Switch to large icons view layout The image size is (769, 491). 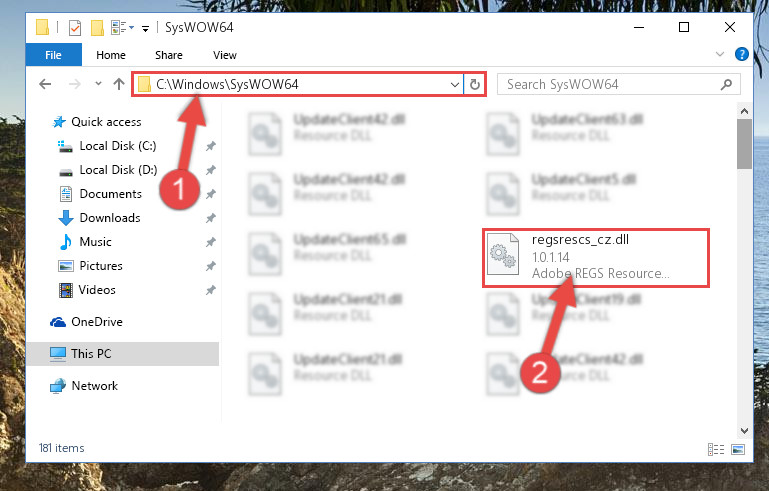(738, 449)
